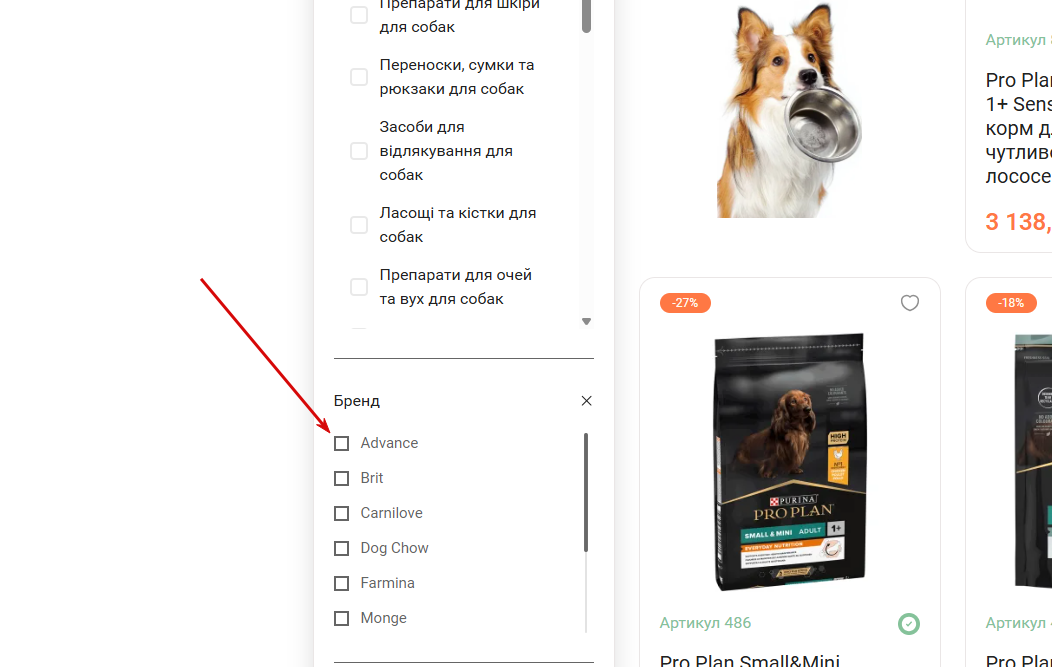The width and height of the screenshot is (1052, 667).
Task: Click the category list scrollbar thumb
Action: pos(586,15)
